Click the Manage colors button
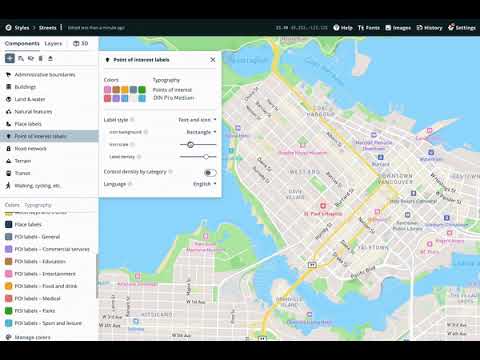Image resolution: width=480 pixels, height=360 pixels. pos(28,337)
